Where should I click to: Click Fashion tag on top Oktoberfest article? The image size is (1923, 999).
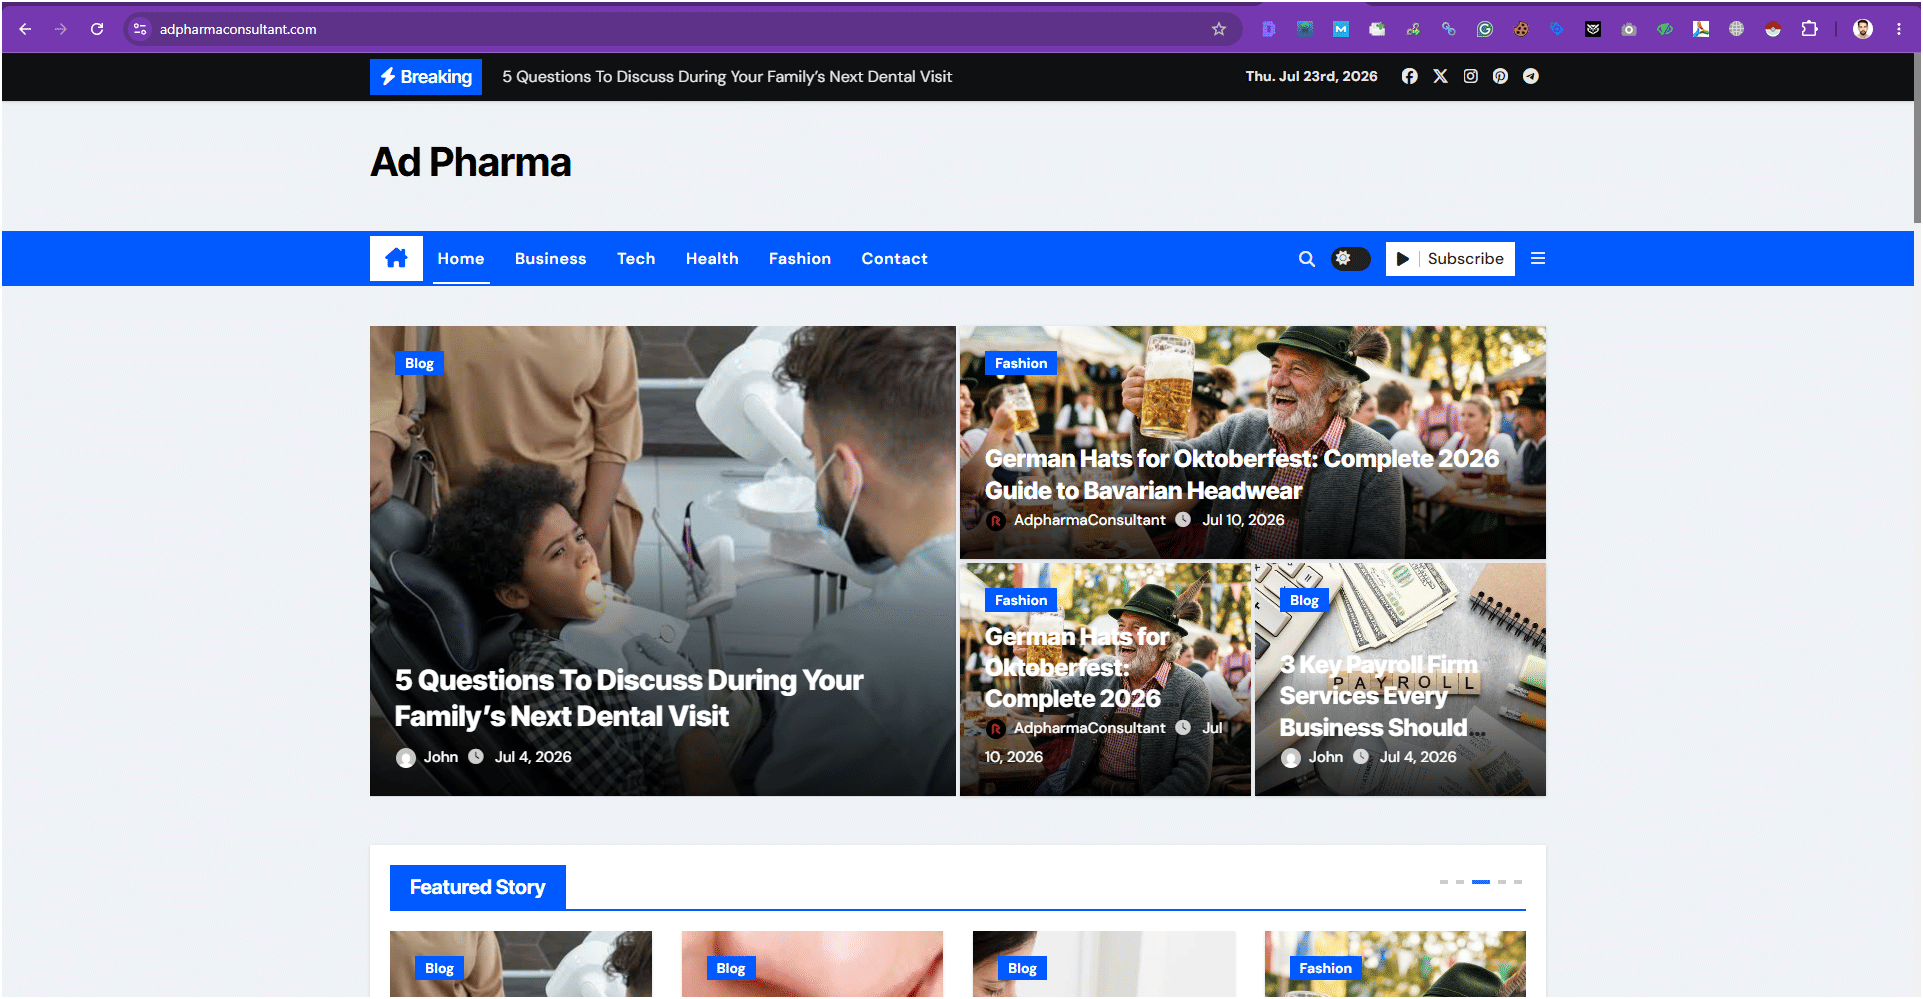[x=1021, y=363]
